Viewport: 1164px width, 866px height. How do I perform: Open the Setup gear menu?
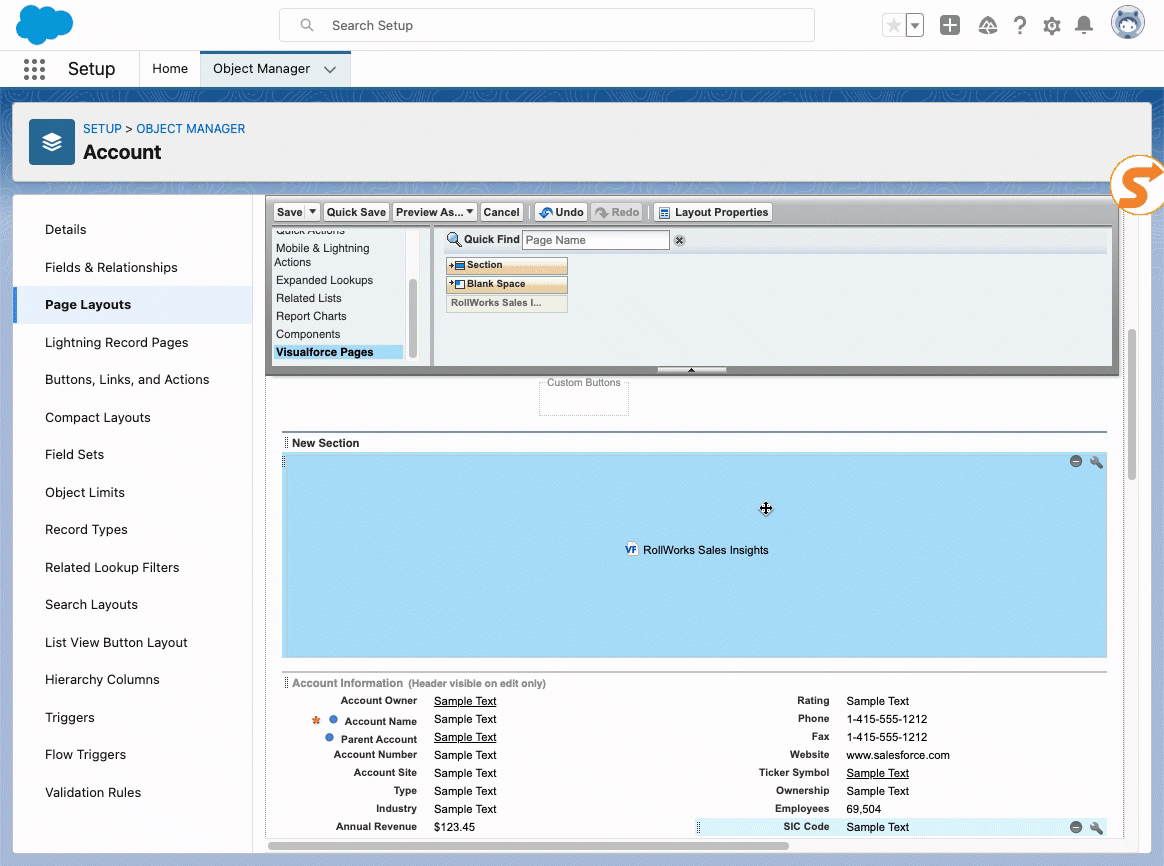[1052, 26]
